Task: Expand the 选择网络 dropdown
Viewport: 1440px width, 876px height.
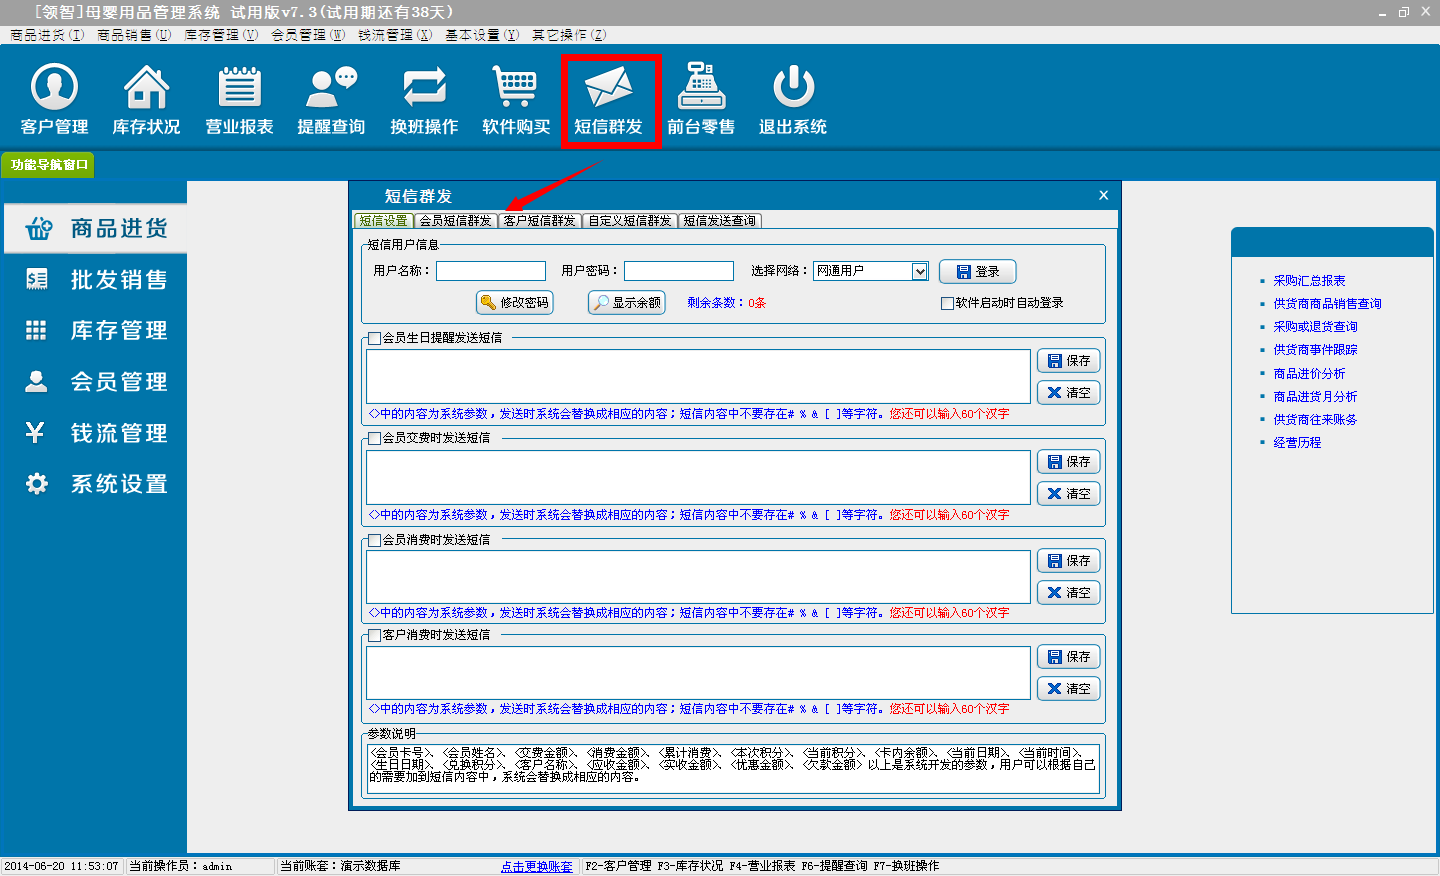Action: coord(919,271)
